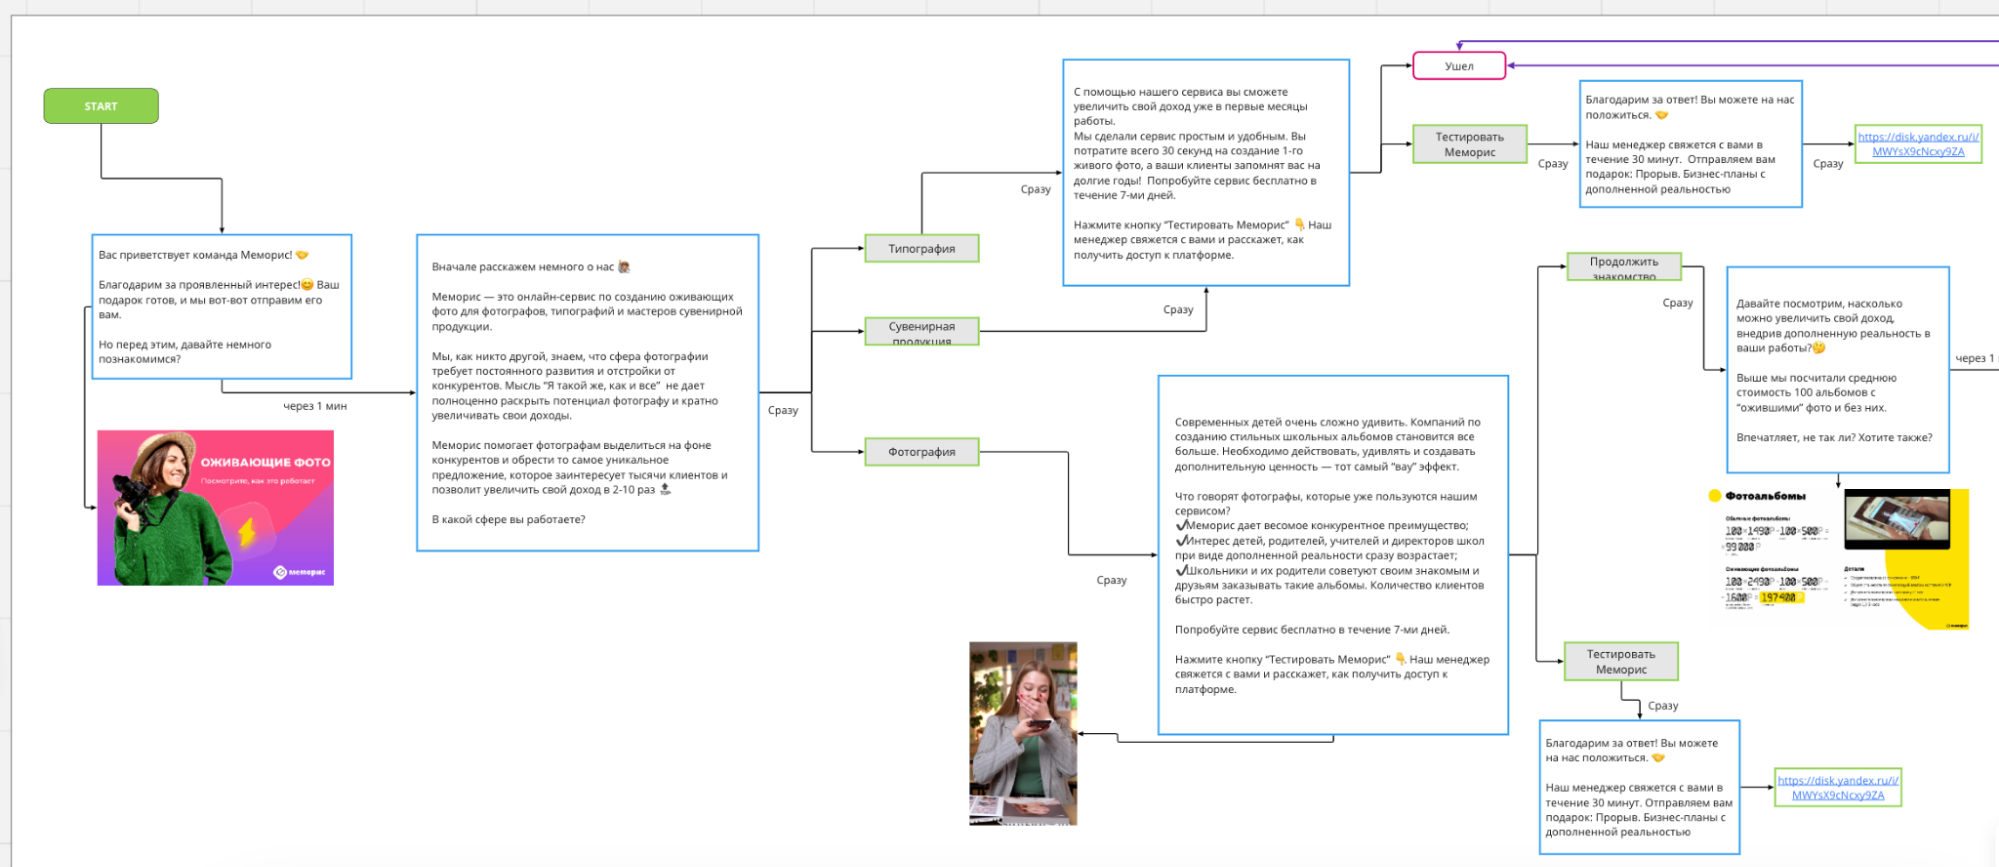1999x867 pixels.
Task: Open the photo of surprised woman with phone
Action: coord(1023,734)
